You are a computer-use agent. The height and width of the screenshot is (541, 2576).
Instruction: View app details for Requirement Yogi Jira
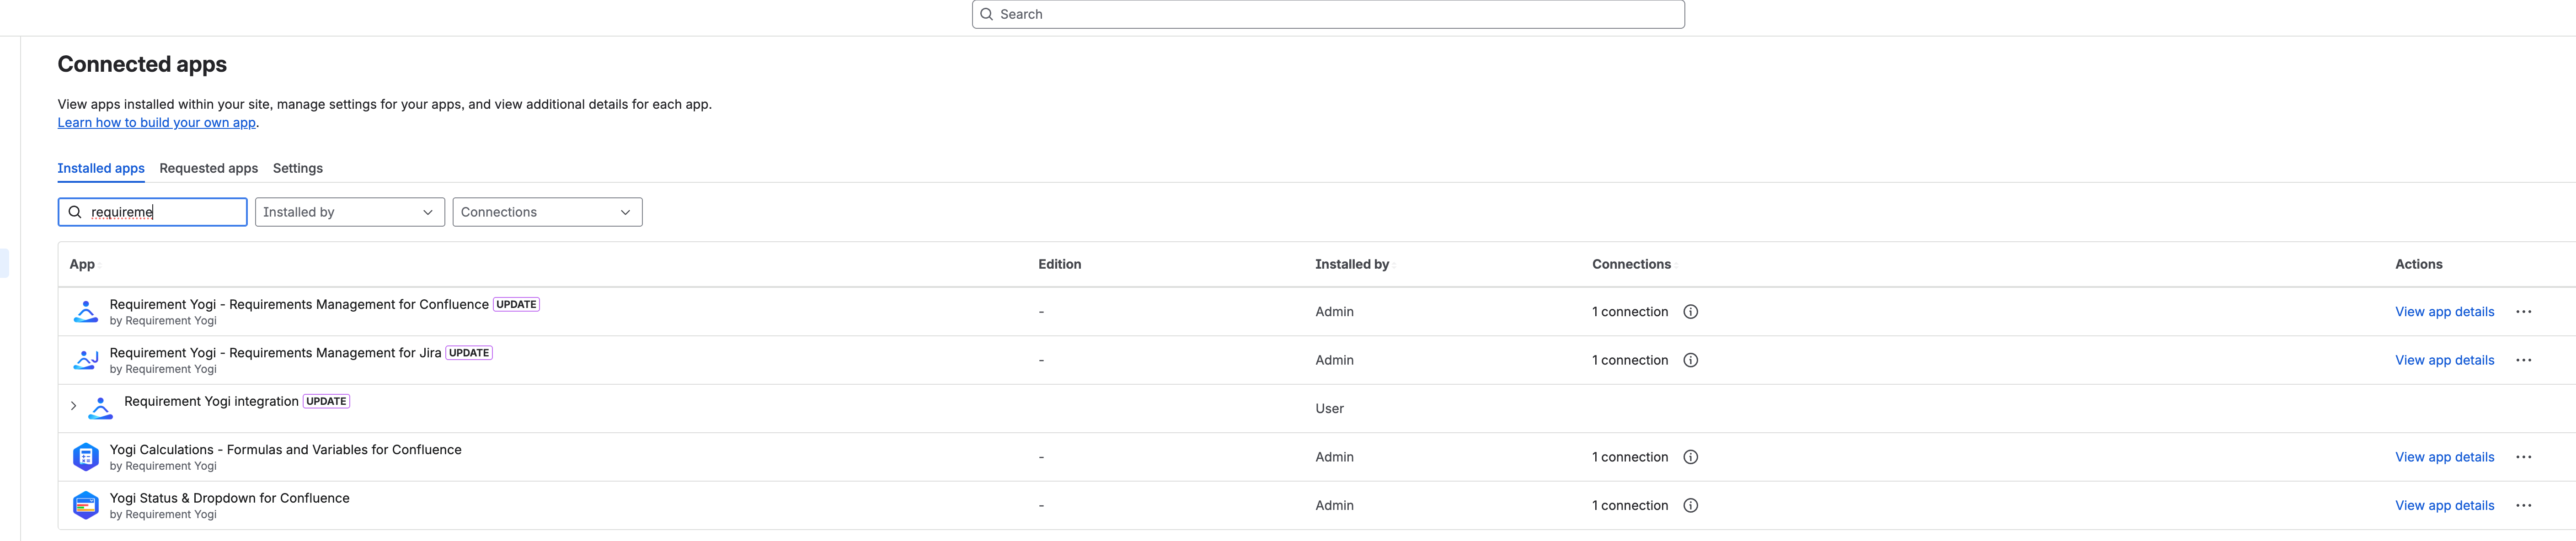coord(2444,360)
